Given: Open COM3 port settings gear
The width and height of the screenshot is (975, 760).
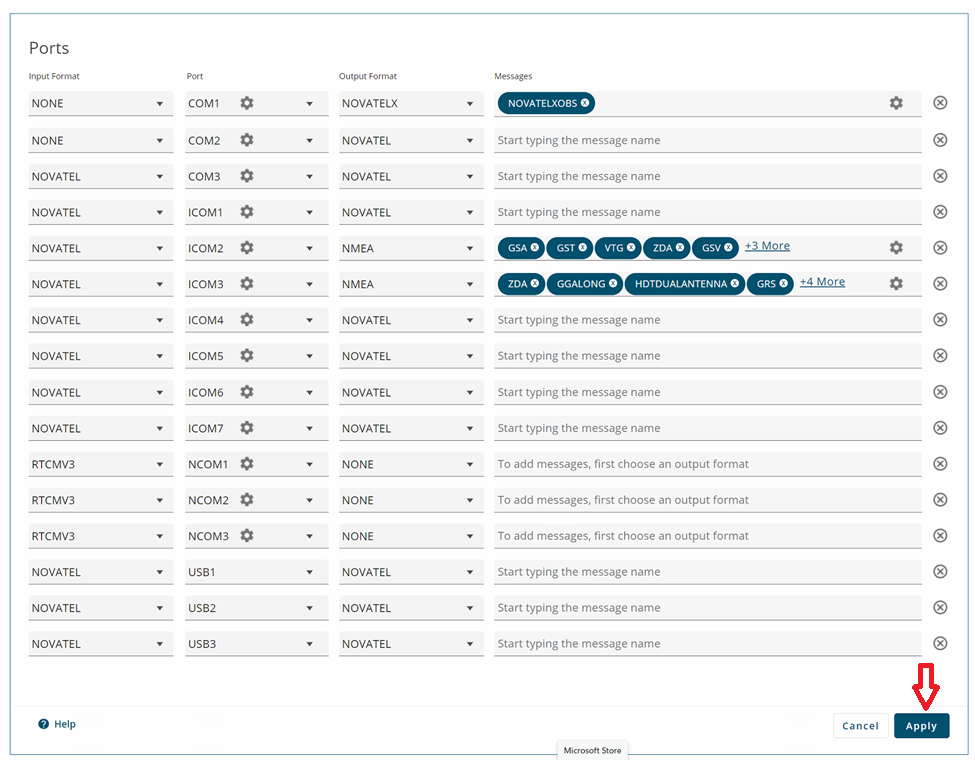Looking at the screenshot, I should coord(247,176).
